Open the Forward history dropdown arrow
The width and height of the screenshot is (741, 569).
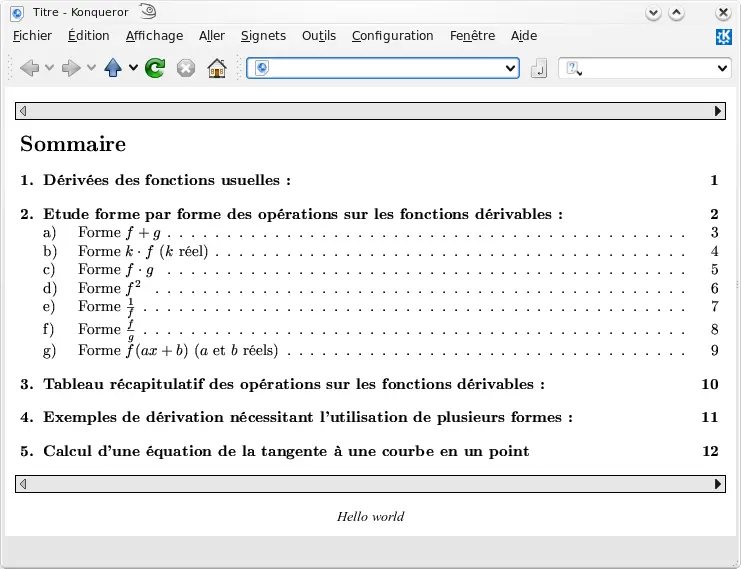click(91, 68)
